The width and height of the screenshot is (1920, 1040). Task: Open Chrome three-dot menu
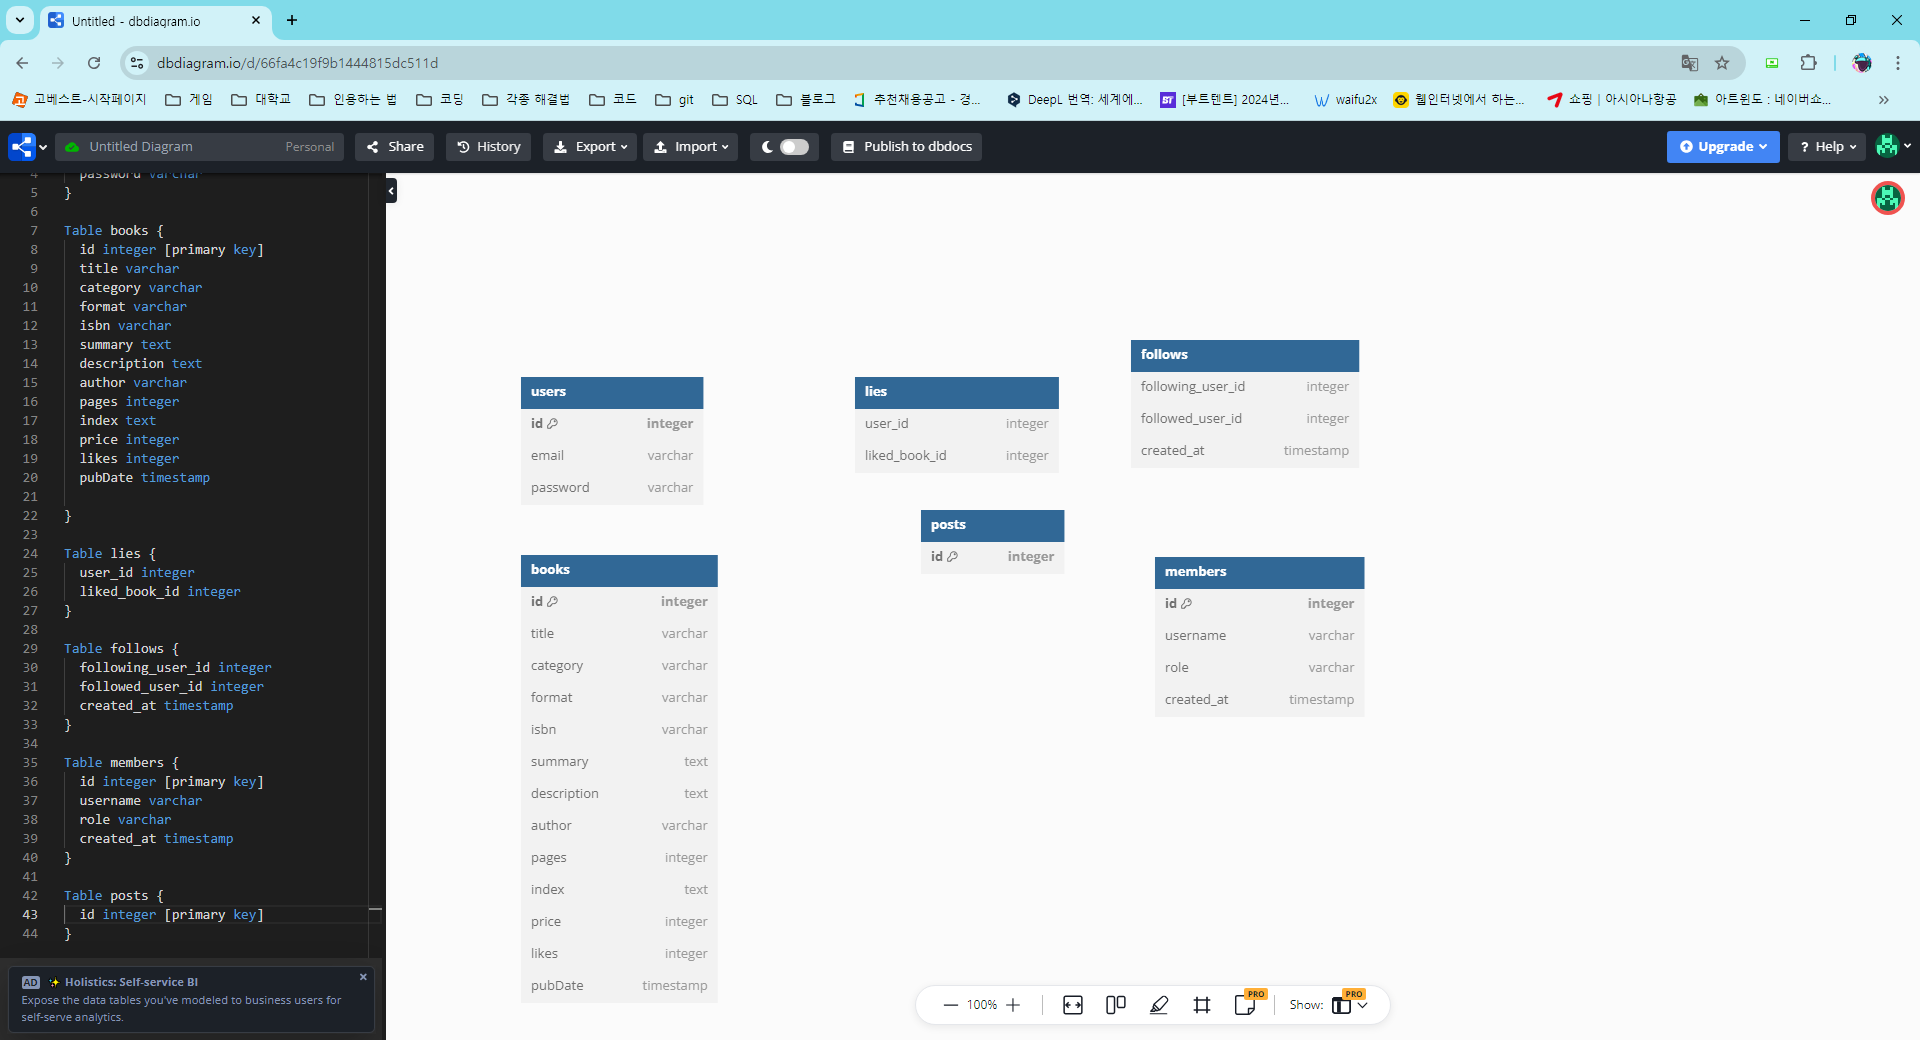click(1898, 63)
